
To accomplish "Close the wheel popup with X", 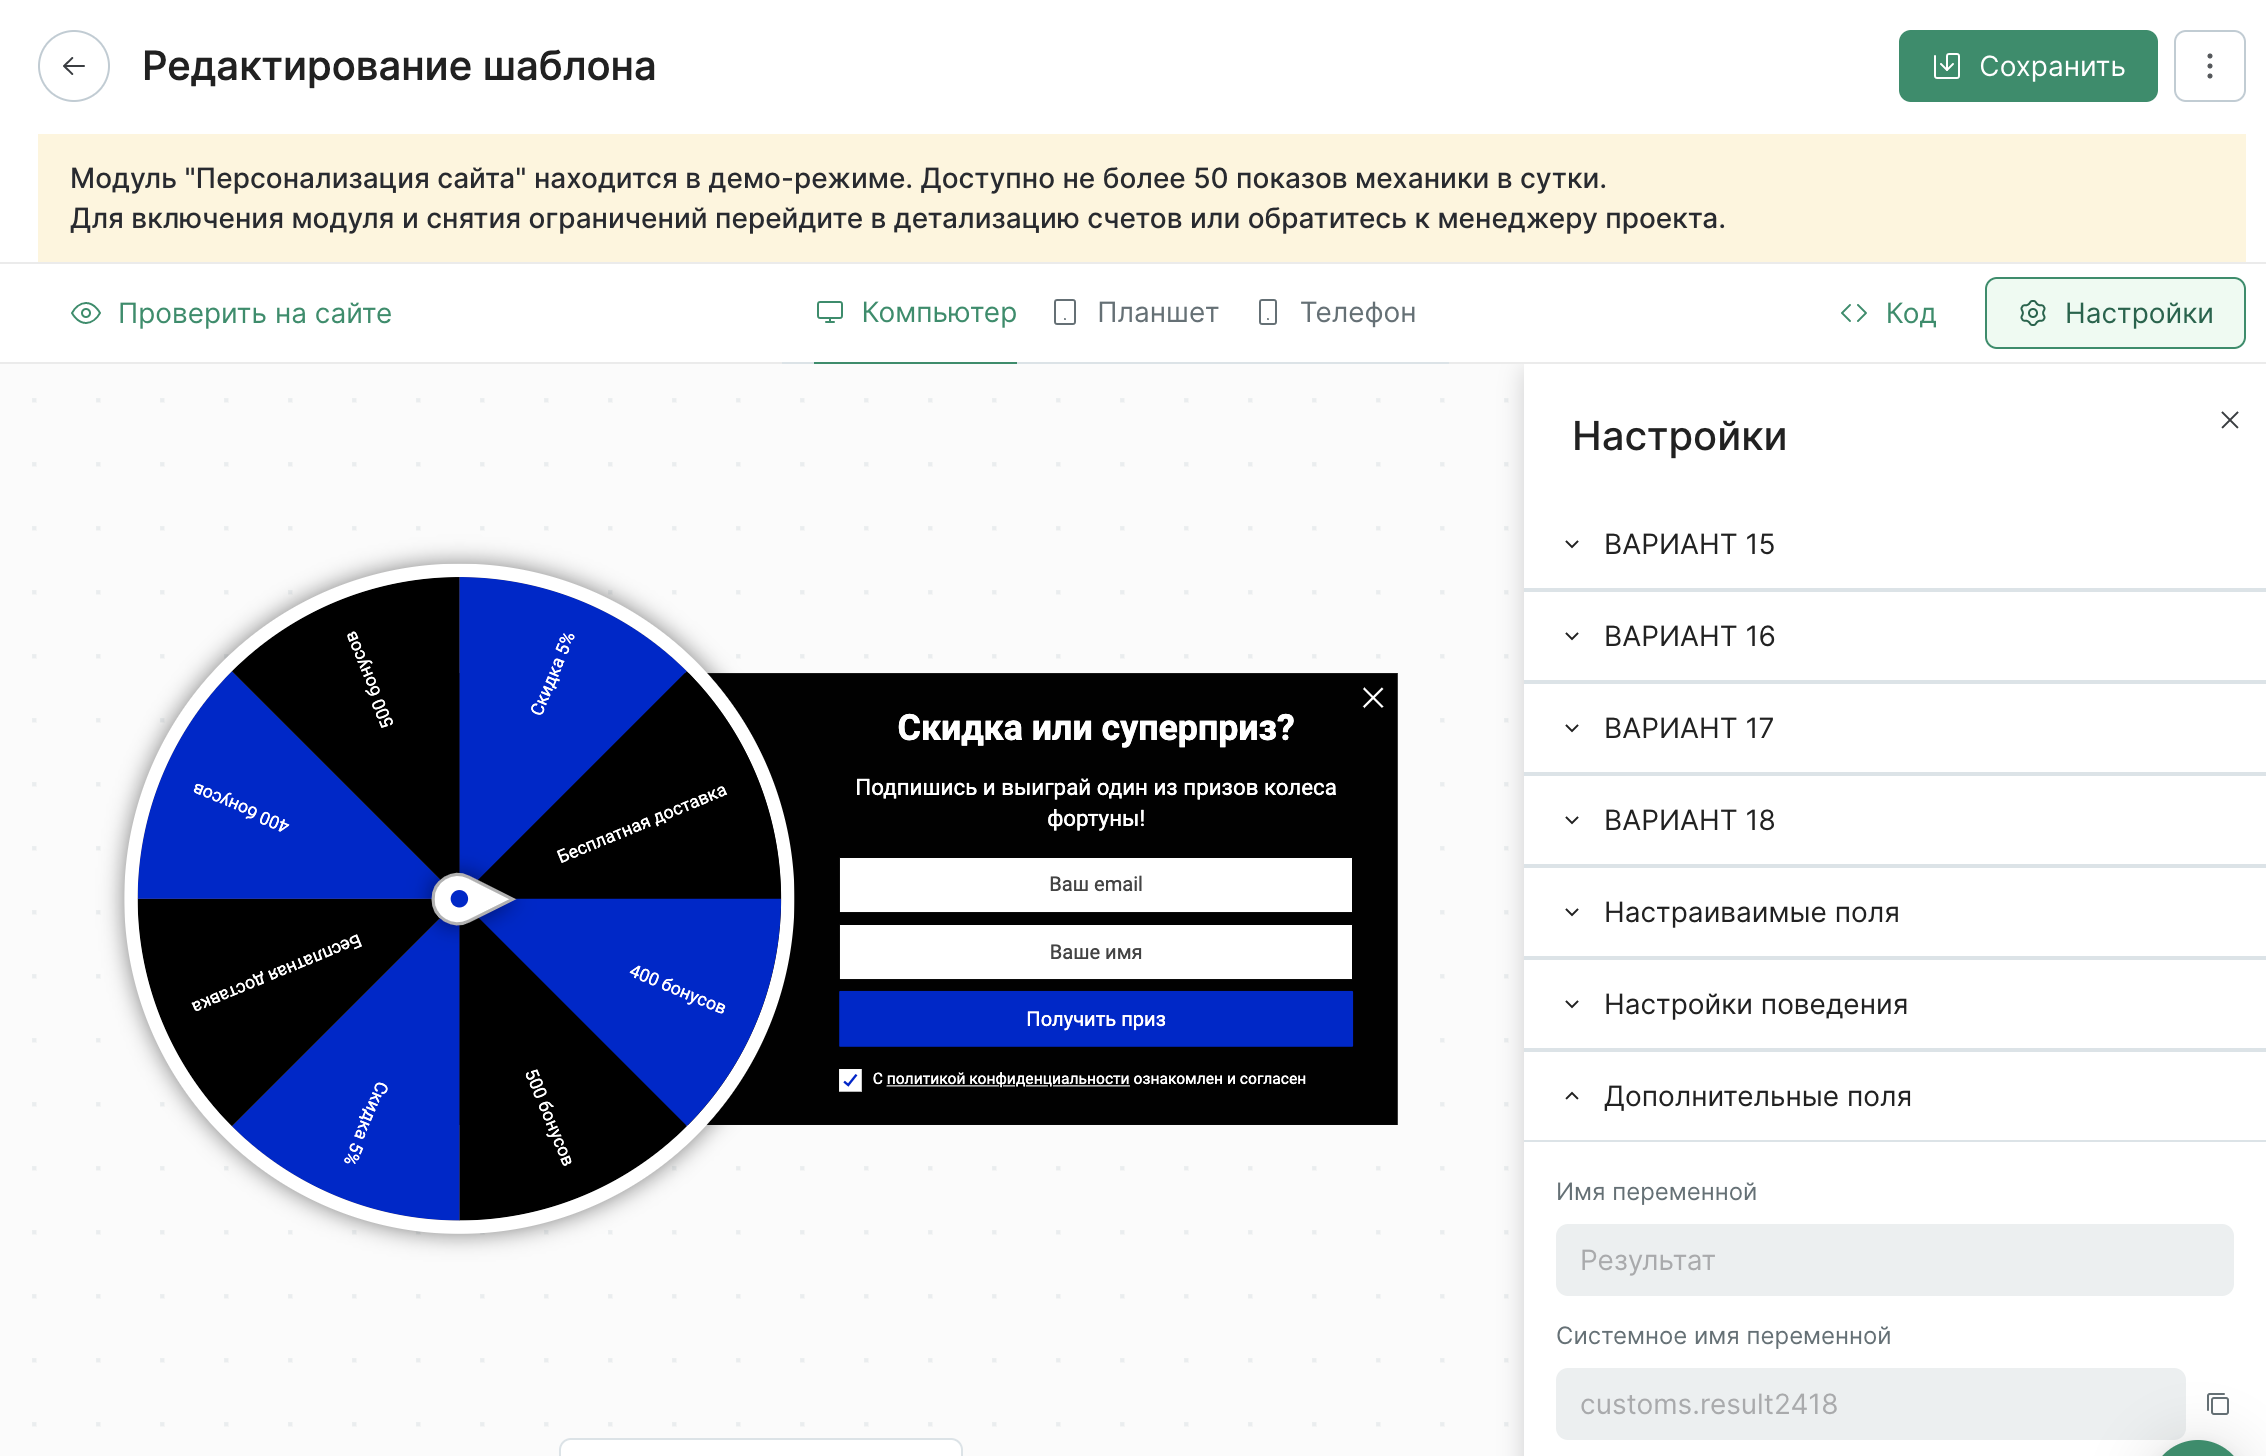I will [x=1373, y=698].
